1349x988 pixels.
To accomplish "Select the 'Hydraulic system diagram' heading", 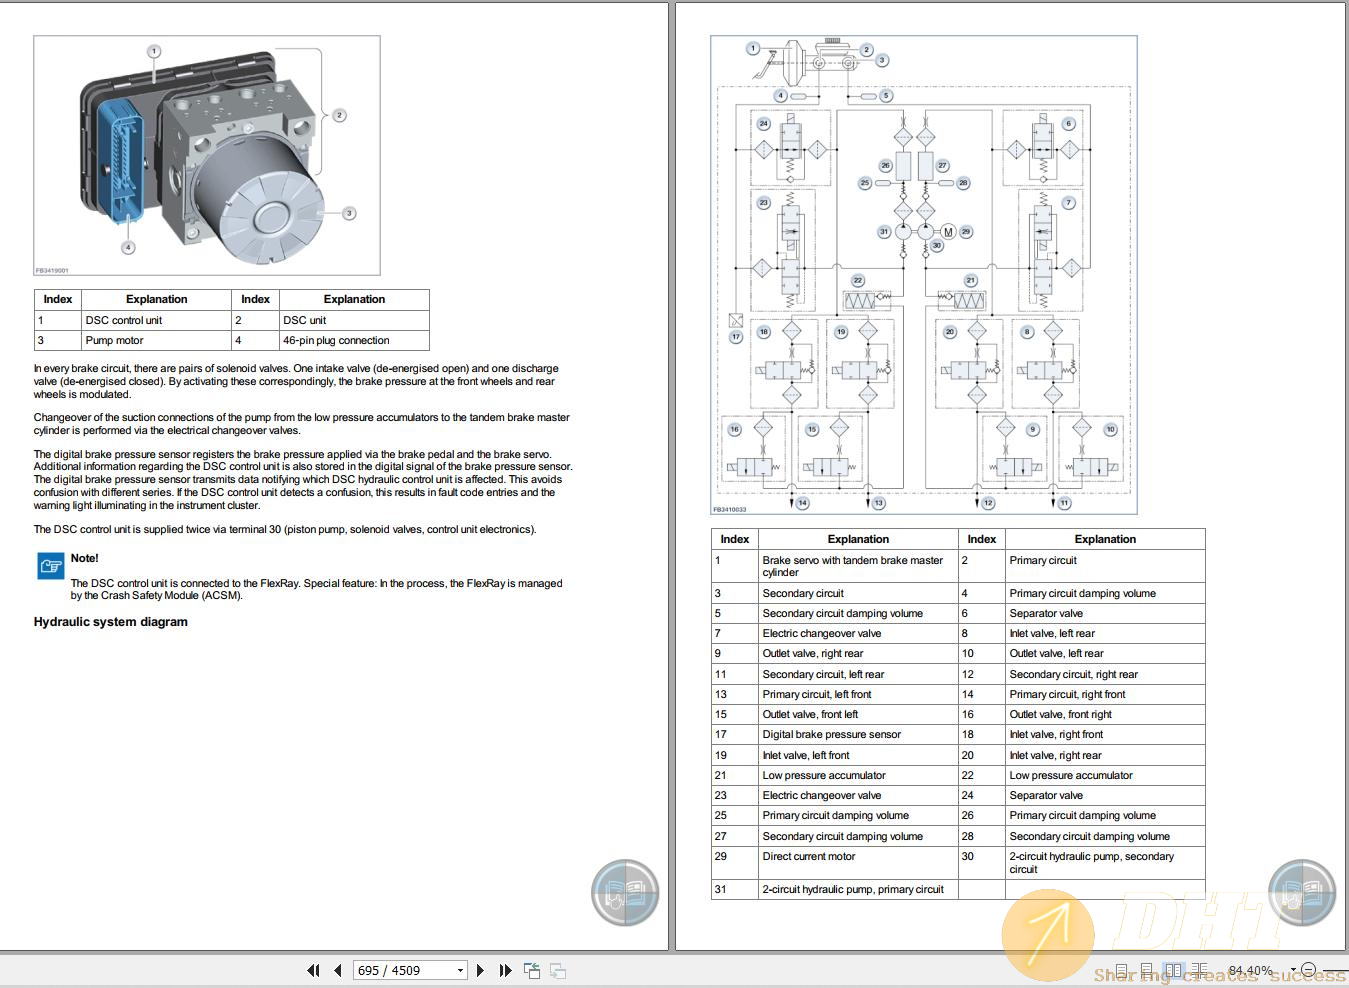I will [x=111, y=622].
